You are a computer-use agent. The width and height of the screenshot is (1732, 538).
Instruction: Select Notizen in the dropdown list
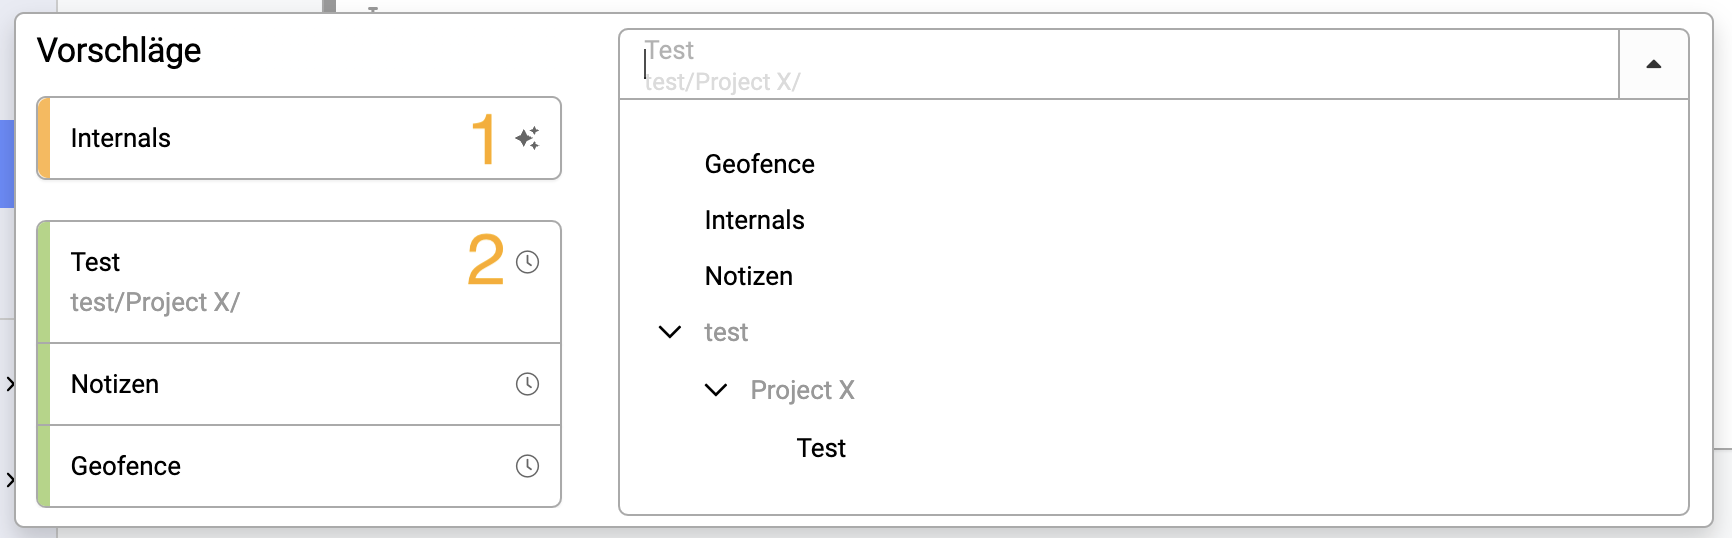[x=748, y=276]
